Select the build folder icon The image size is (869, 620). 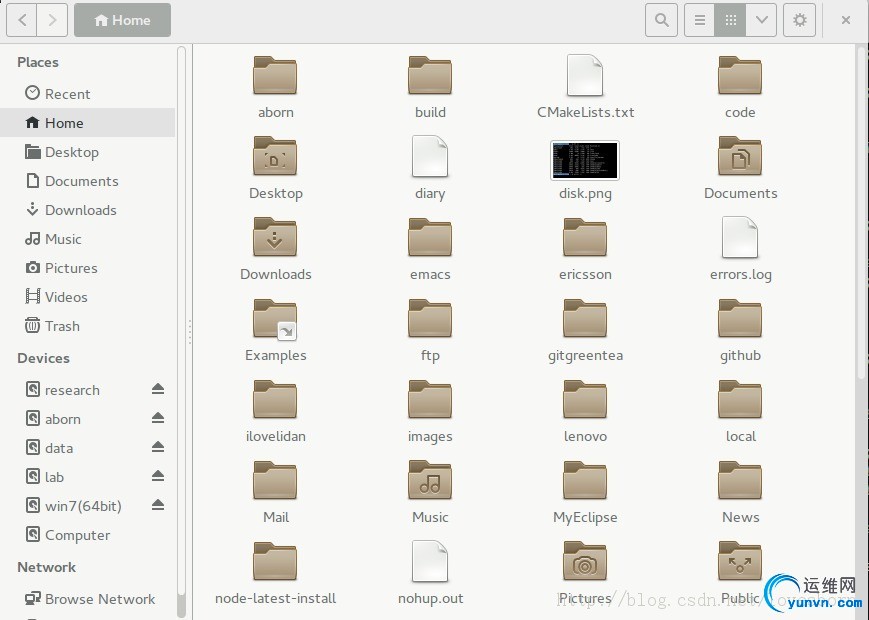(x=430, y=75)
